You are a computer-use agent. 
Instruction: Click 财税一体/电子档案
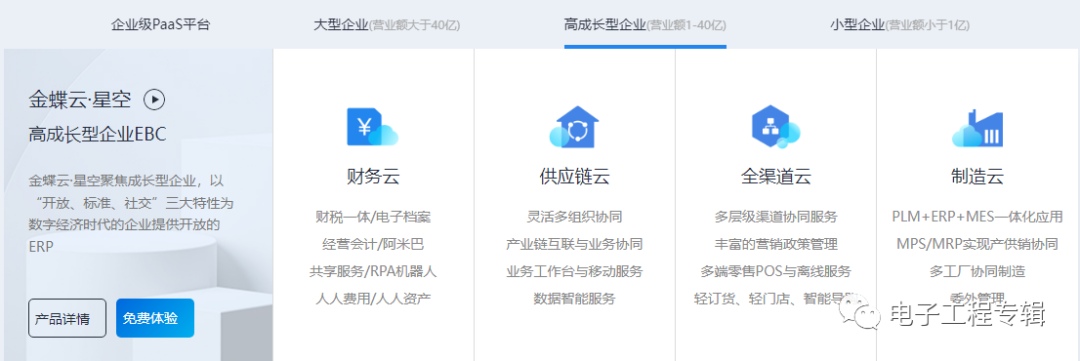(x=373, y=217)
